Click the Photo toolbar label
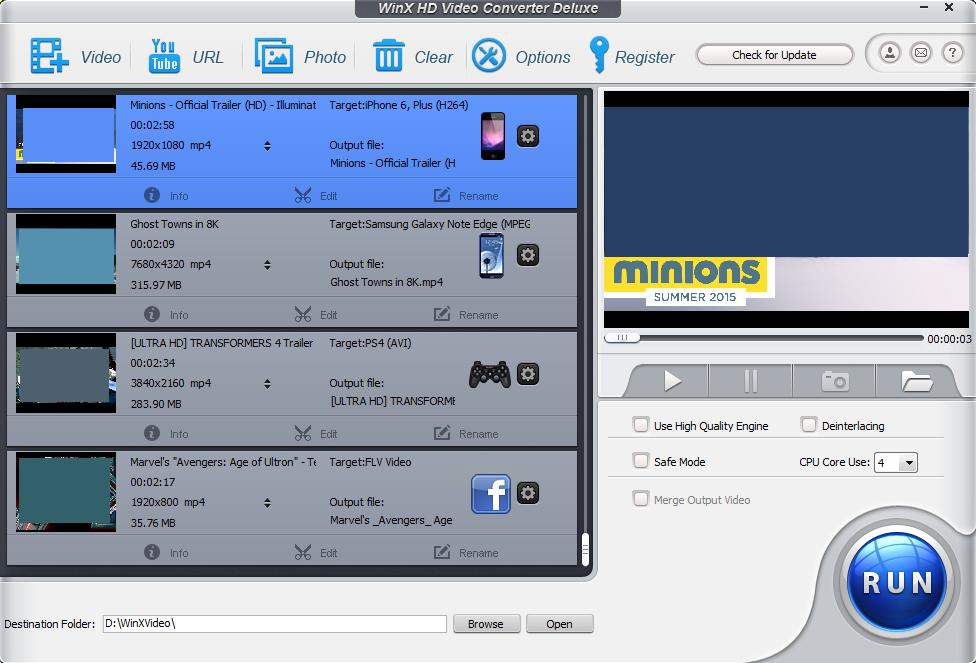The height and width of the screenshot is (663, 976). [x=325, y=57]
